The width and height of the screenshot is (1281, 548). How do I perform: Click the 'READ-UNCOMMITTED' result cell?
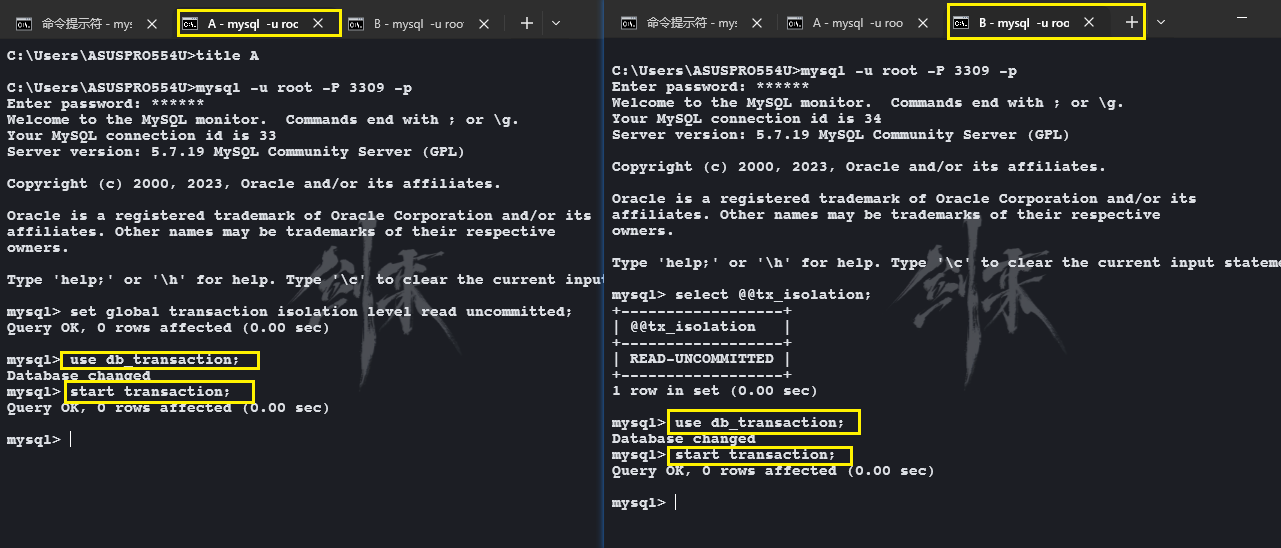point(701,358)
